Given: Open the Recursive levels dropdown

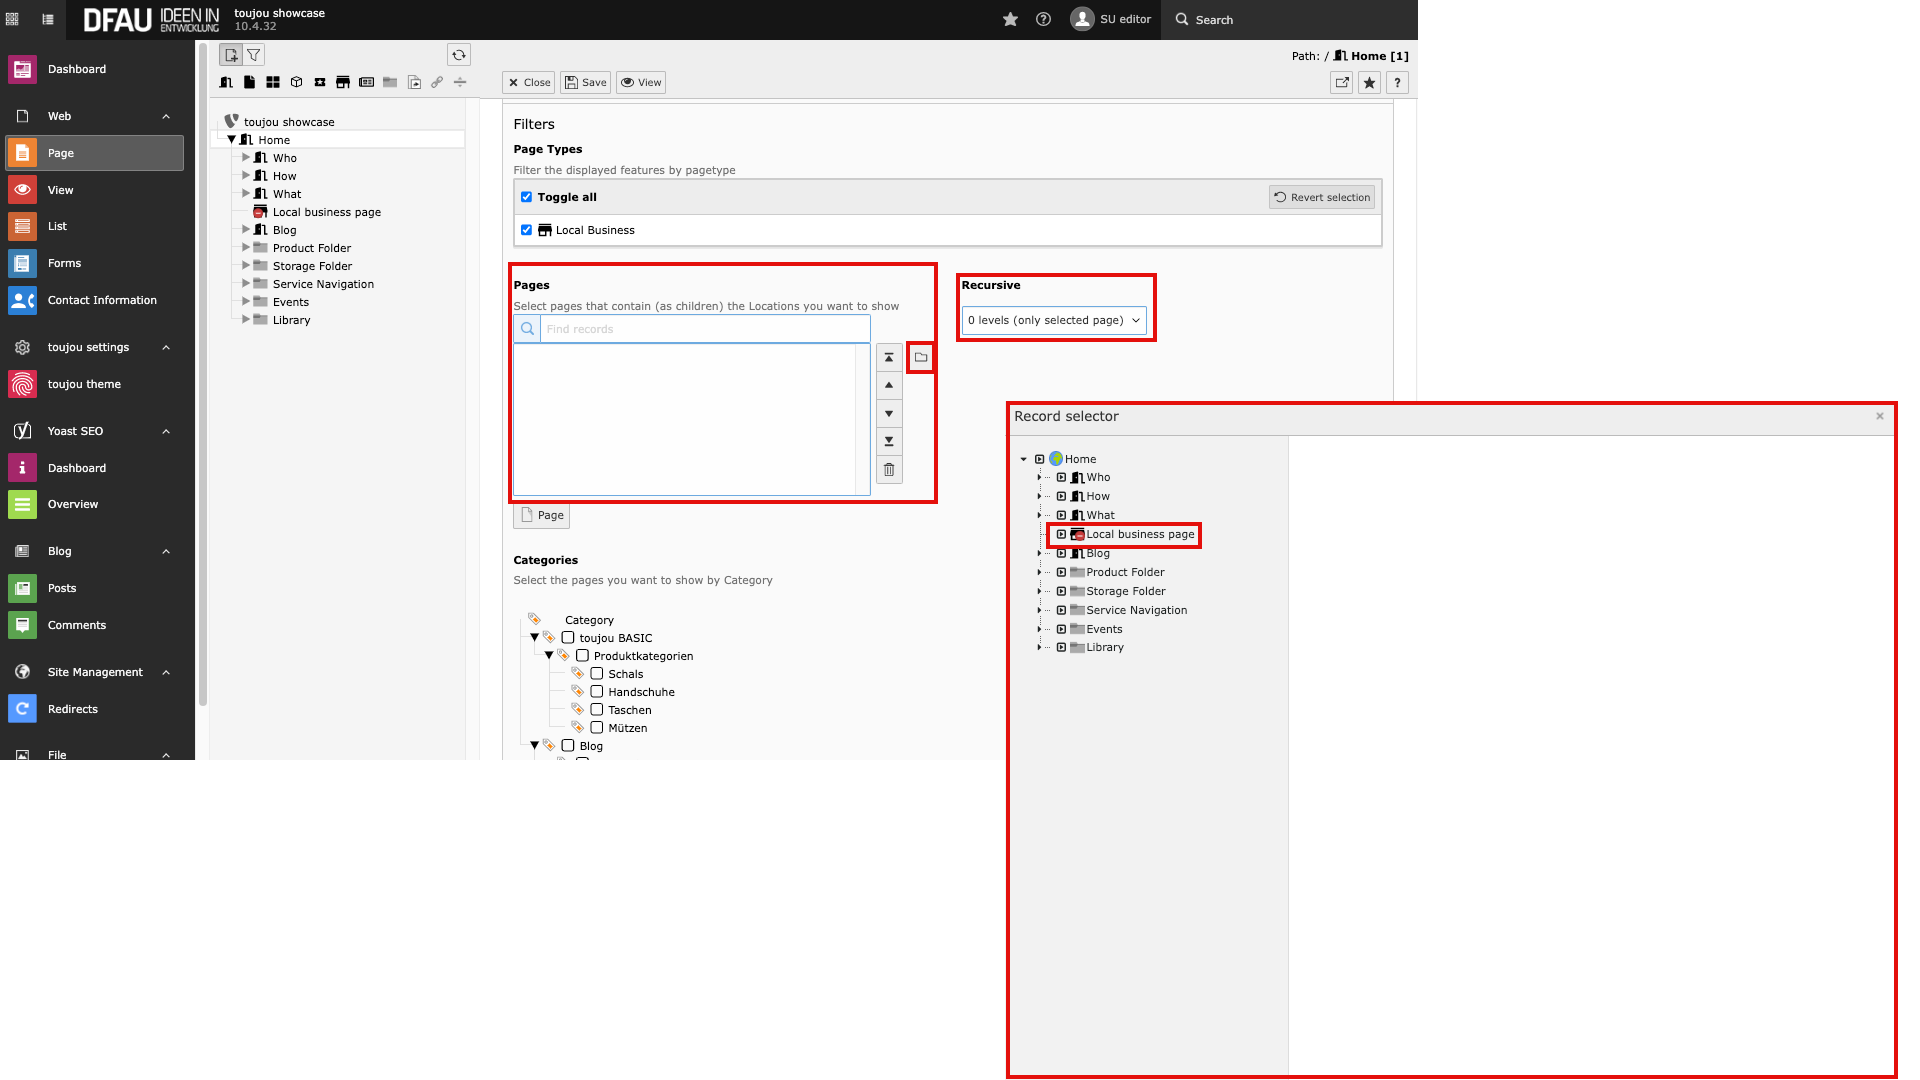Looking at the screenshot, I should (1054, 320).
